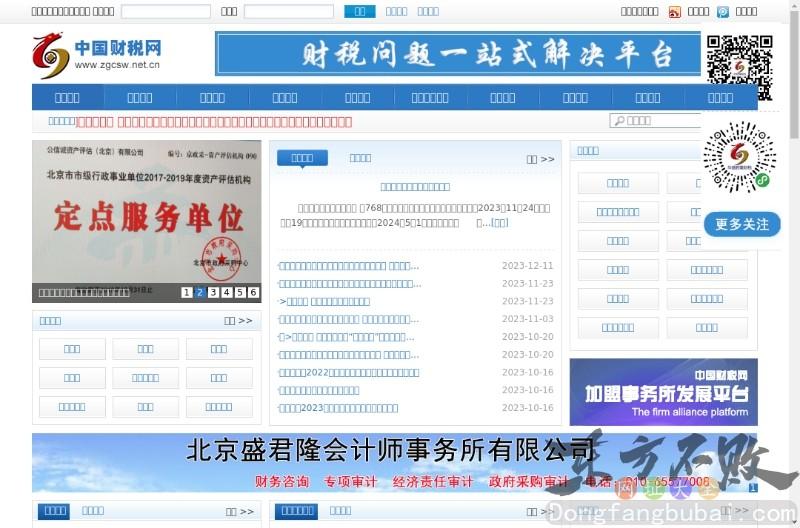Open the 财税问题一站式解决平台 banner
Image resolution: width=800 pixels, height=528 pixels.
click(458, 54)
